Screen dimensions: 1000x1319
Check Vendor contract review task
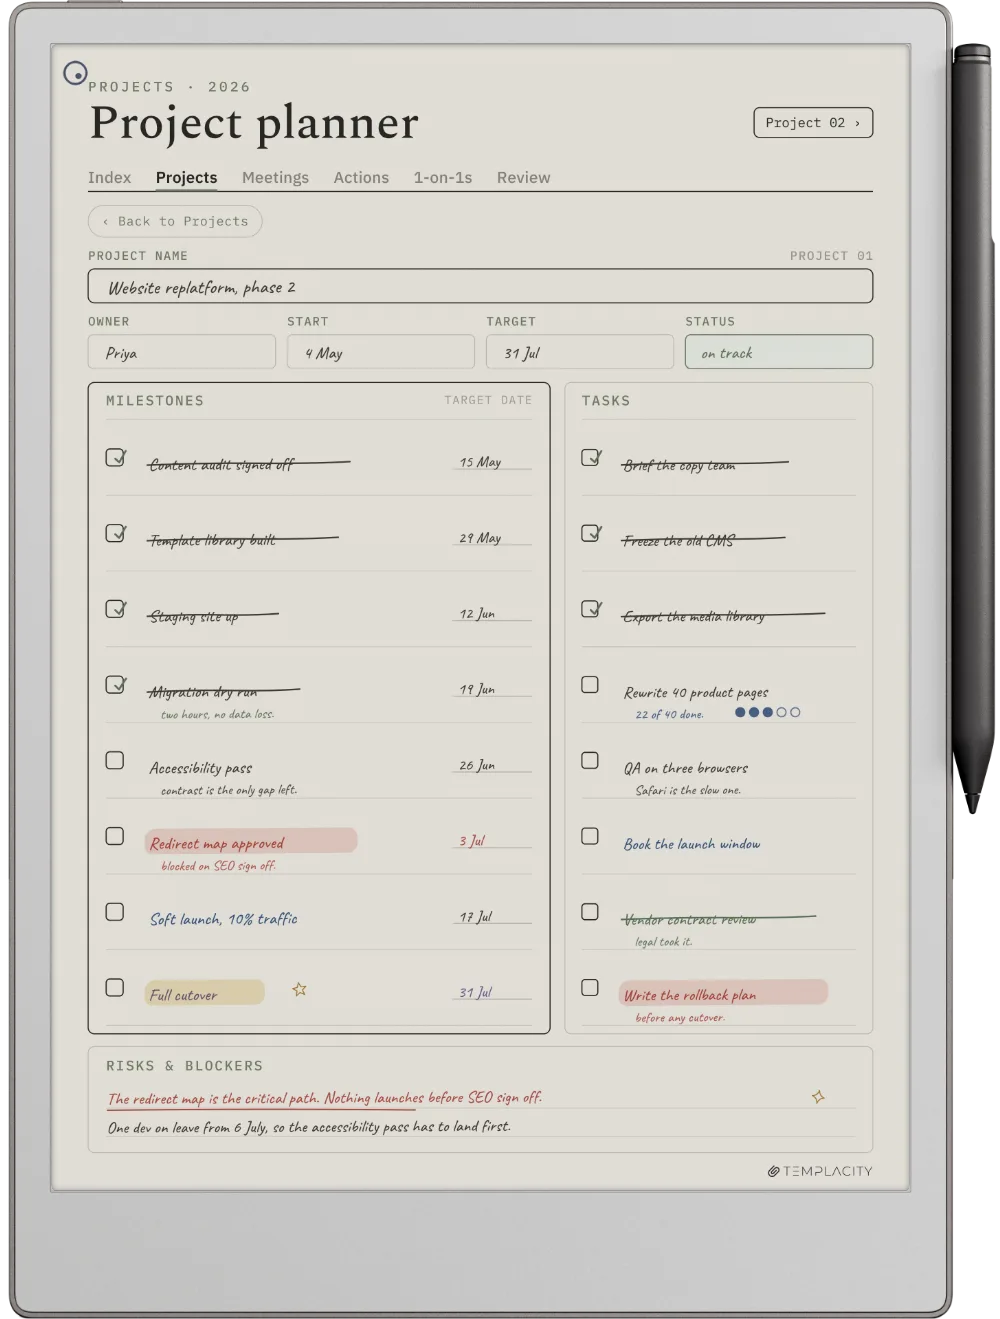pos(590,912)
